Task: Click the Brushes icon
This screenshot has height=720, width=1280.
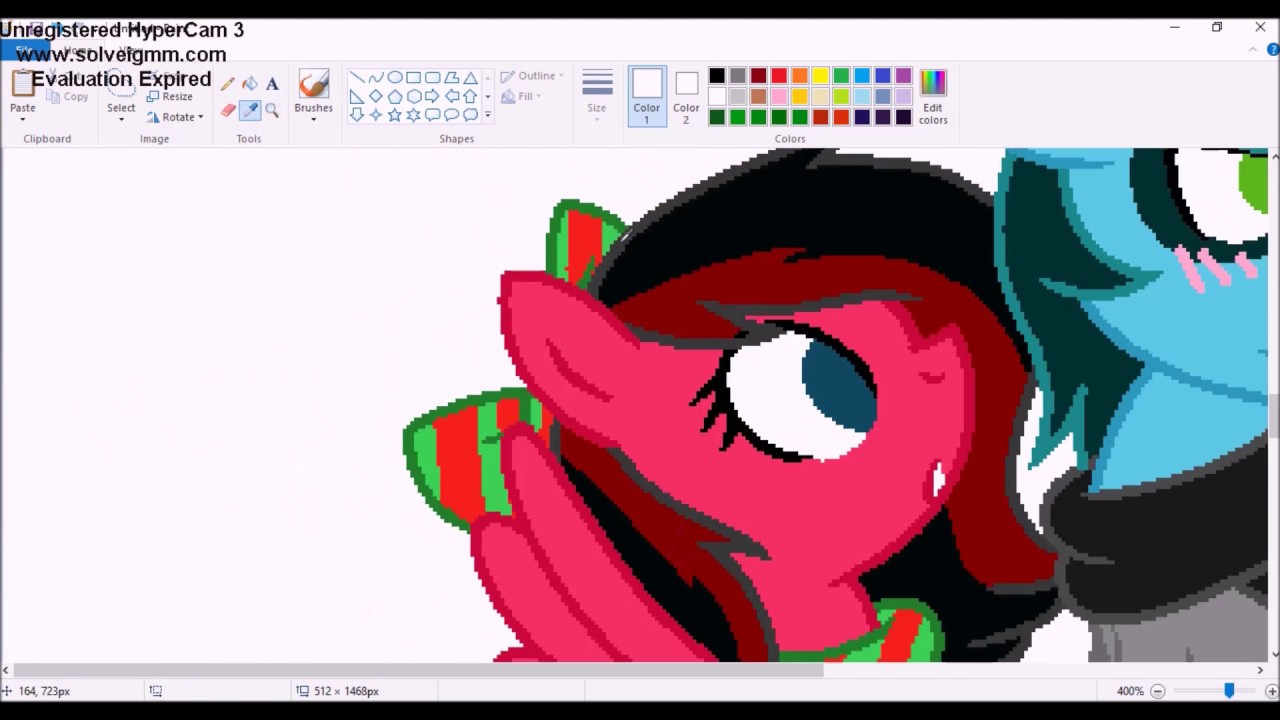Action: point(313,85)
